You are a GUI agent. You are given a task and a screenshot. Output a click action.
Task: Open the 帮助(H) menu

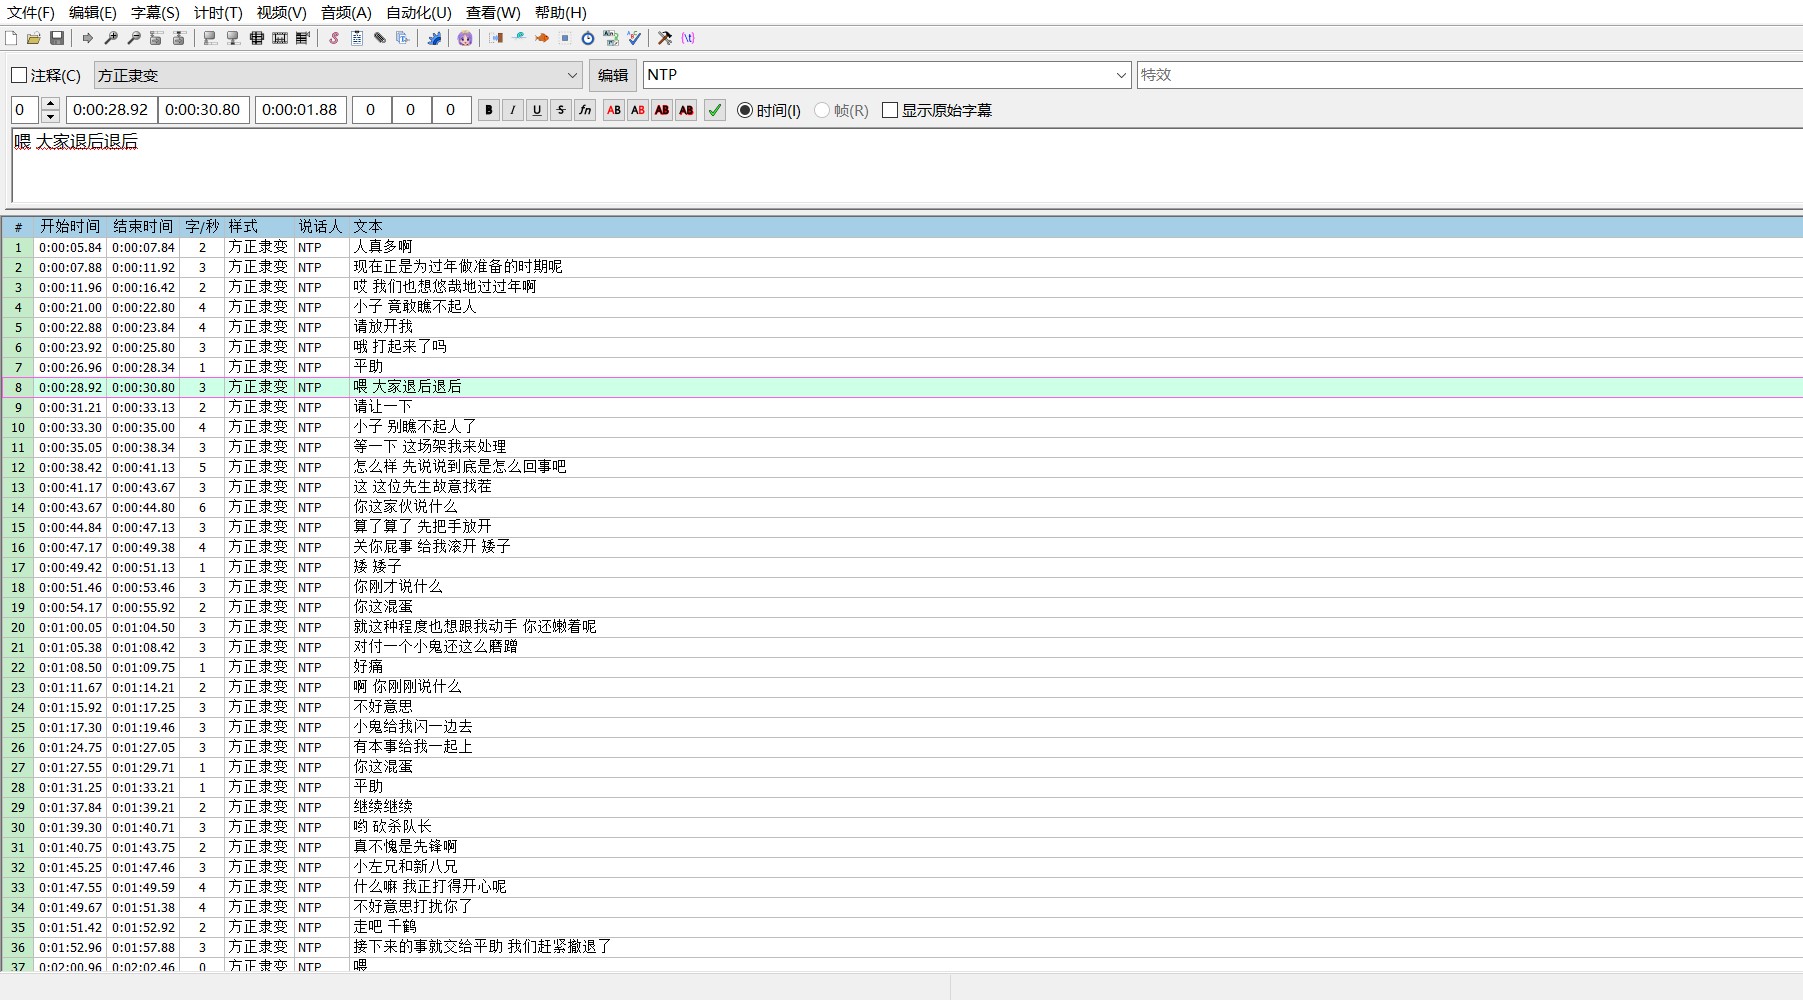pyautogui.click(x=561, y=13)
